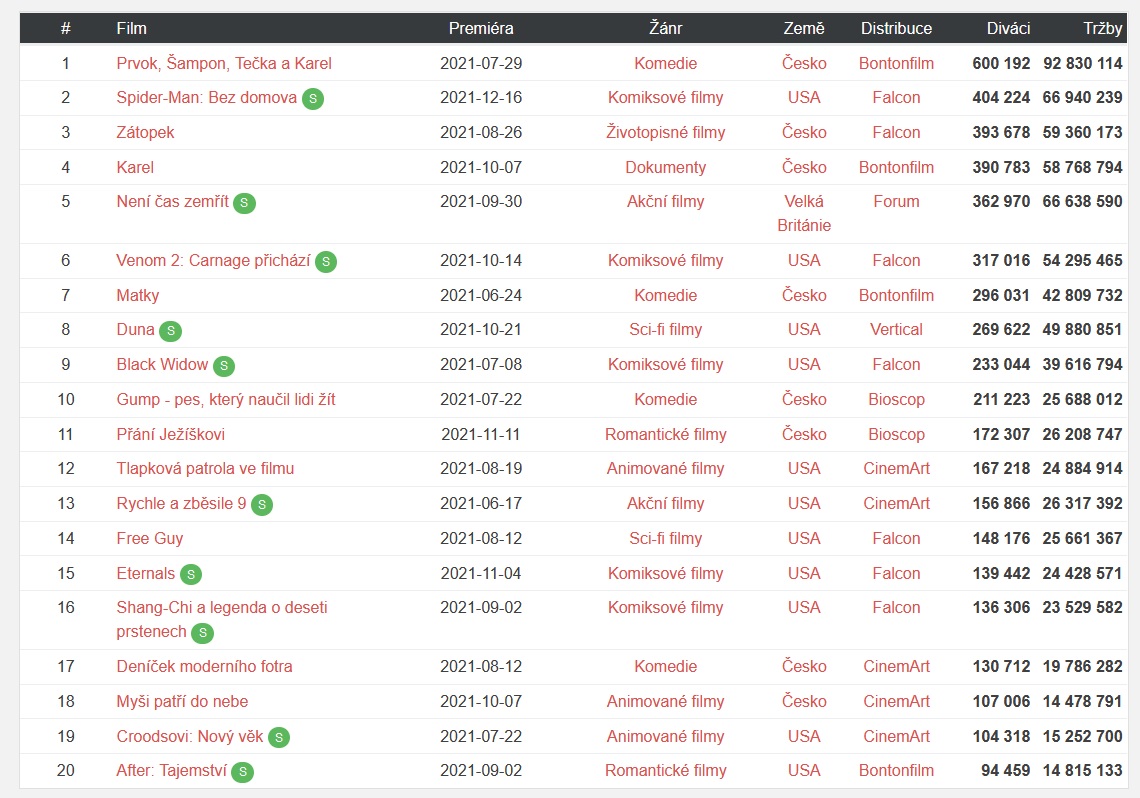Click the S badge beside Black Widow

coord(224,366)
